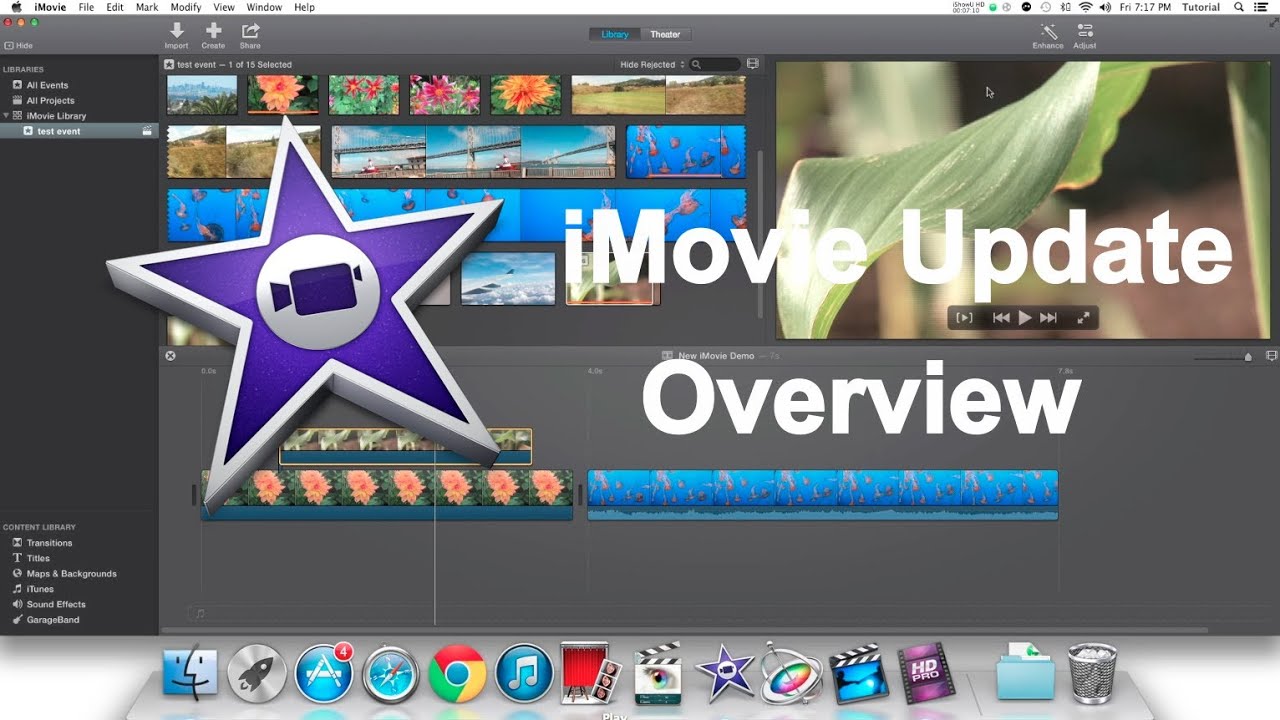Screen dimensions: 1280x720
Task: Open Launchpad from the Dock
Action: pos(257,672)
